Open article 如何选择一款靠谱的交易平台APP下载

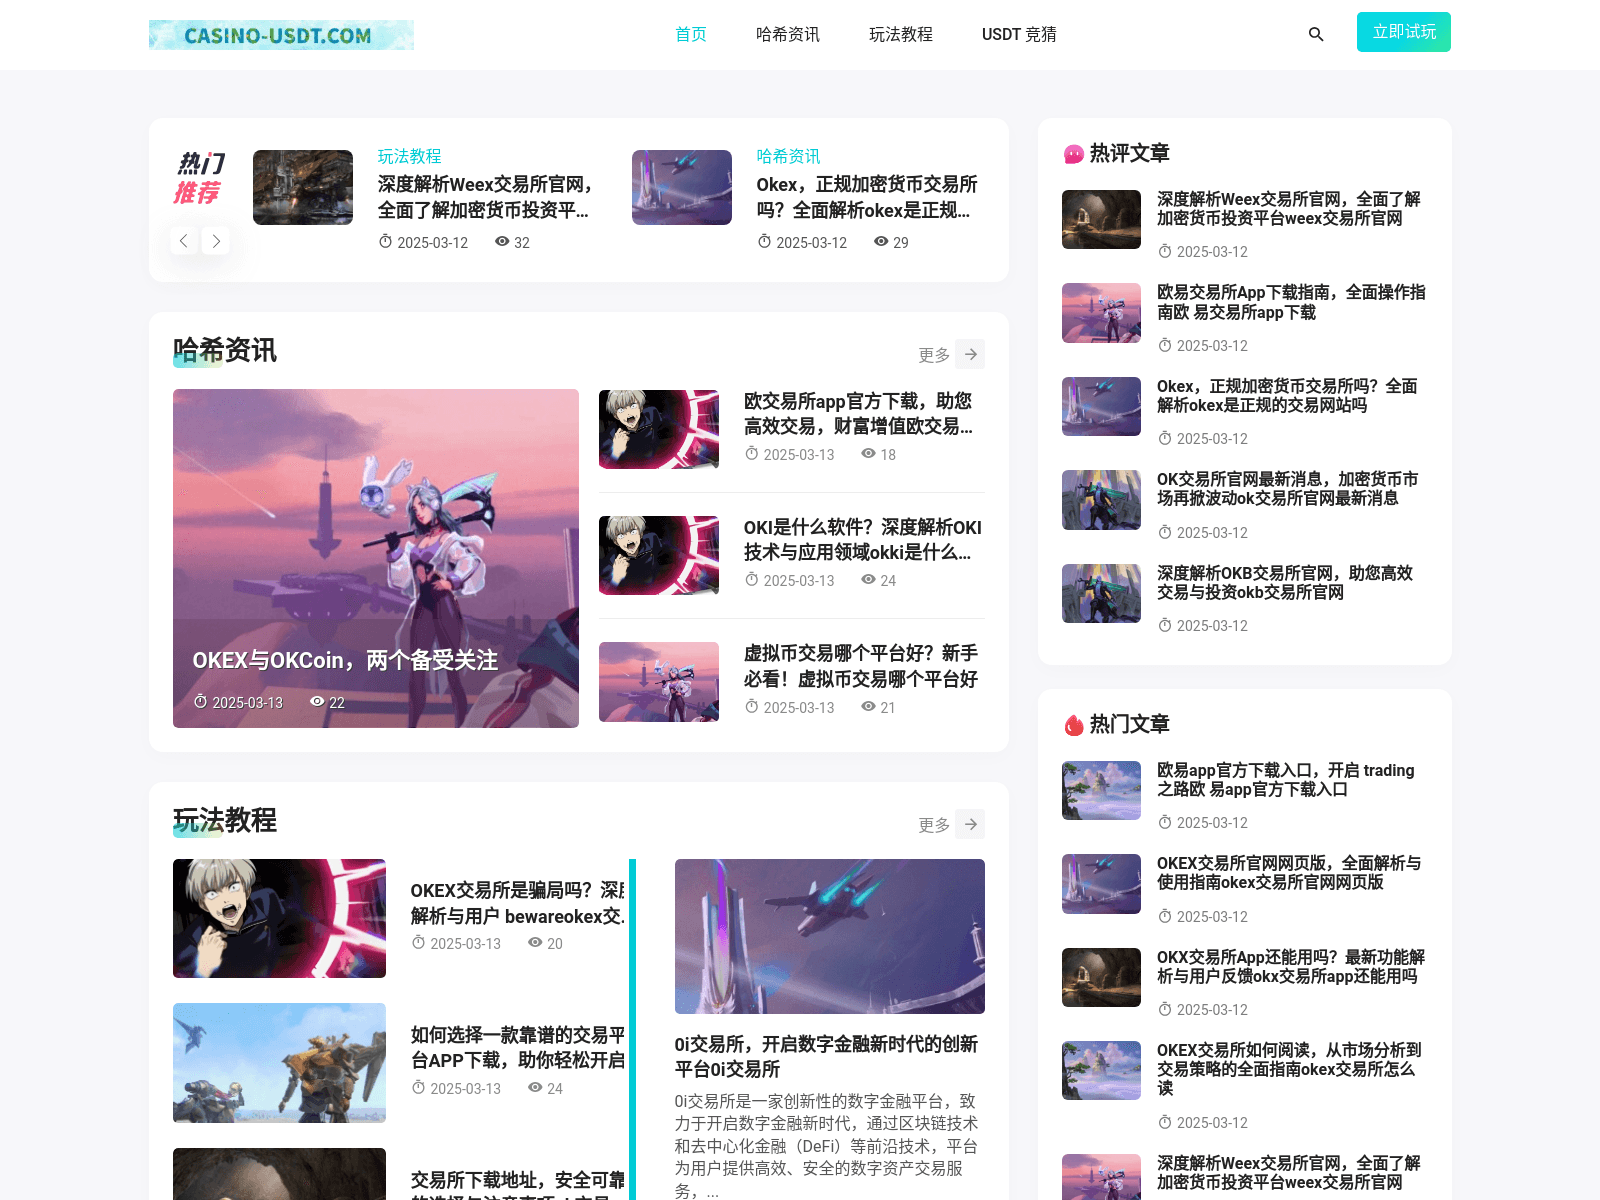pos(517,1047)
